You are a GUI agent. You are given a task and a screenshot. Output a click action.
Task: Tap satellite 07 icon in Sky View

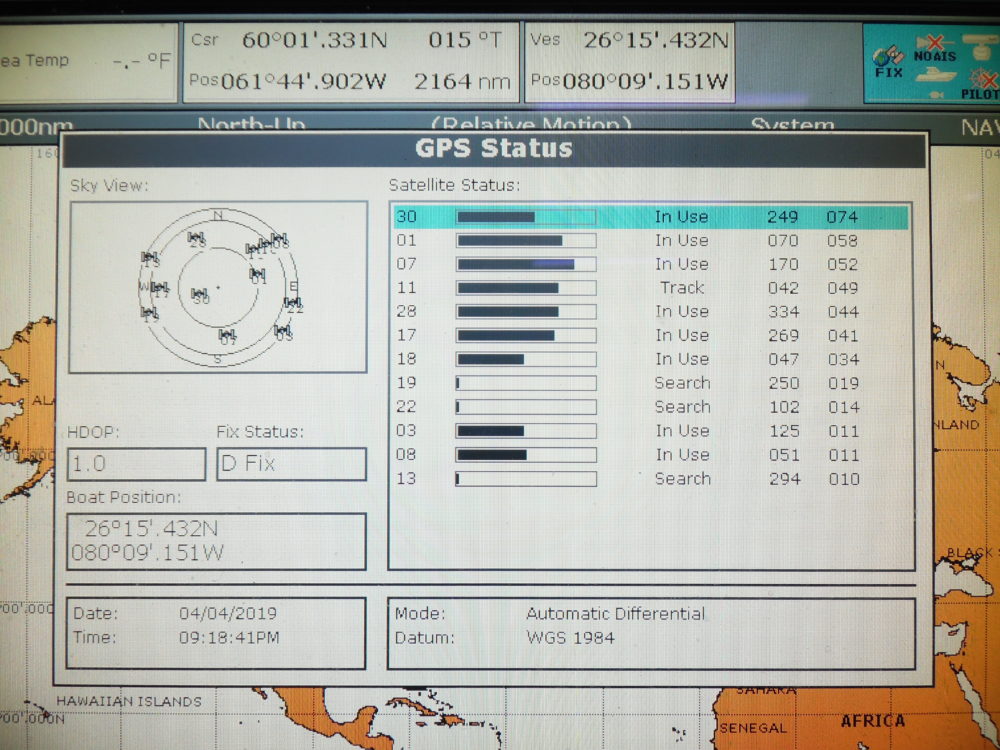click(228, 336)
